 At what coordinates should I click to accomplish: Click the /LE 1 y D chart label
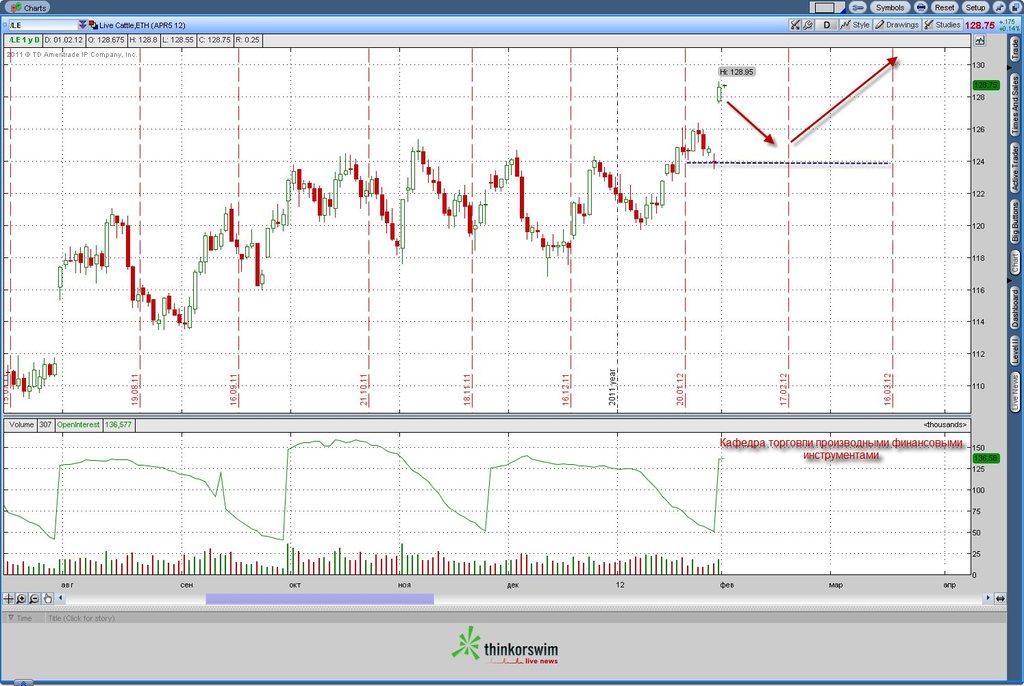pyautogui.click(x=24, y=40)
